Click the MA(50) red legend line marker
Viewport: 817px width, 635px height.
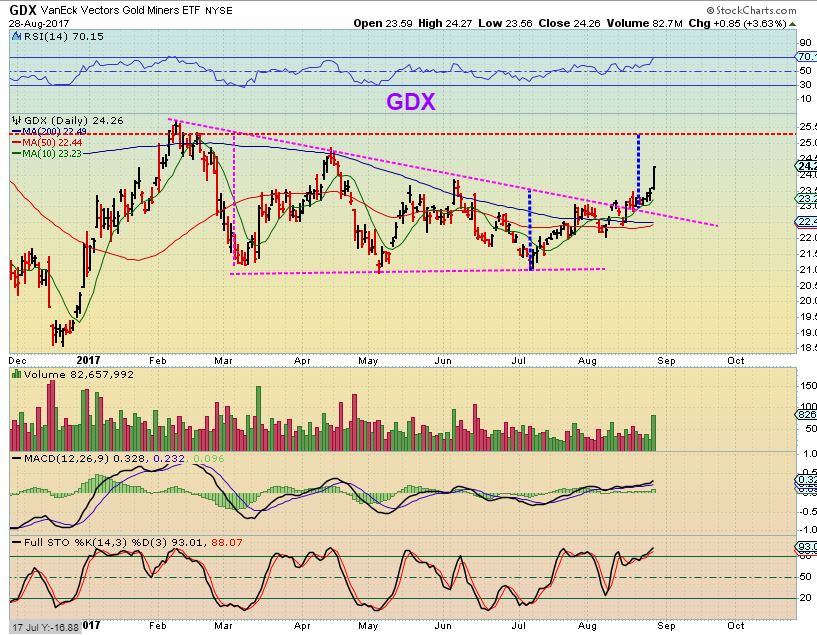pos(17,142)
